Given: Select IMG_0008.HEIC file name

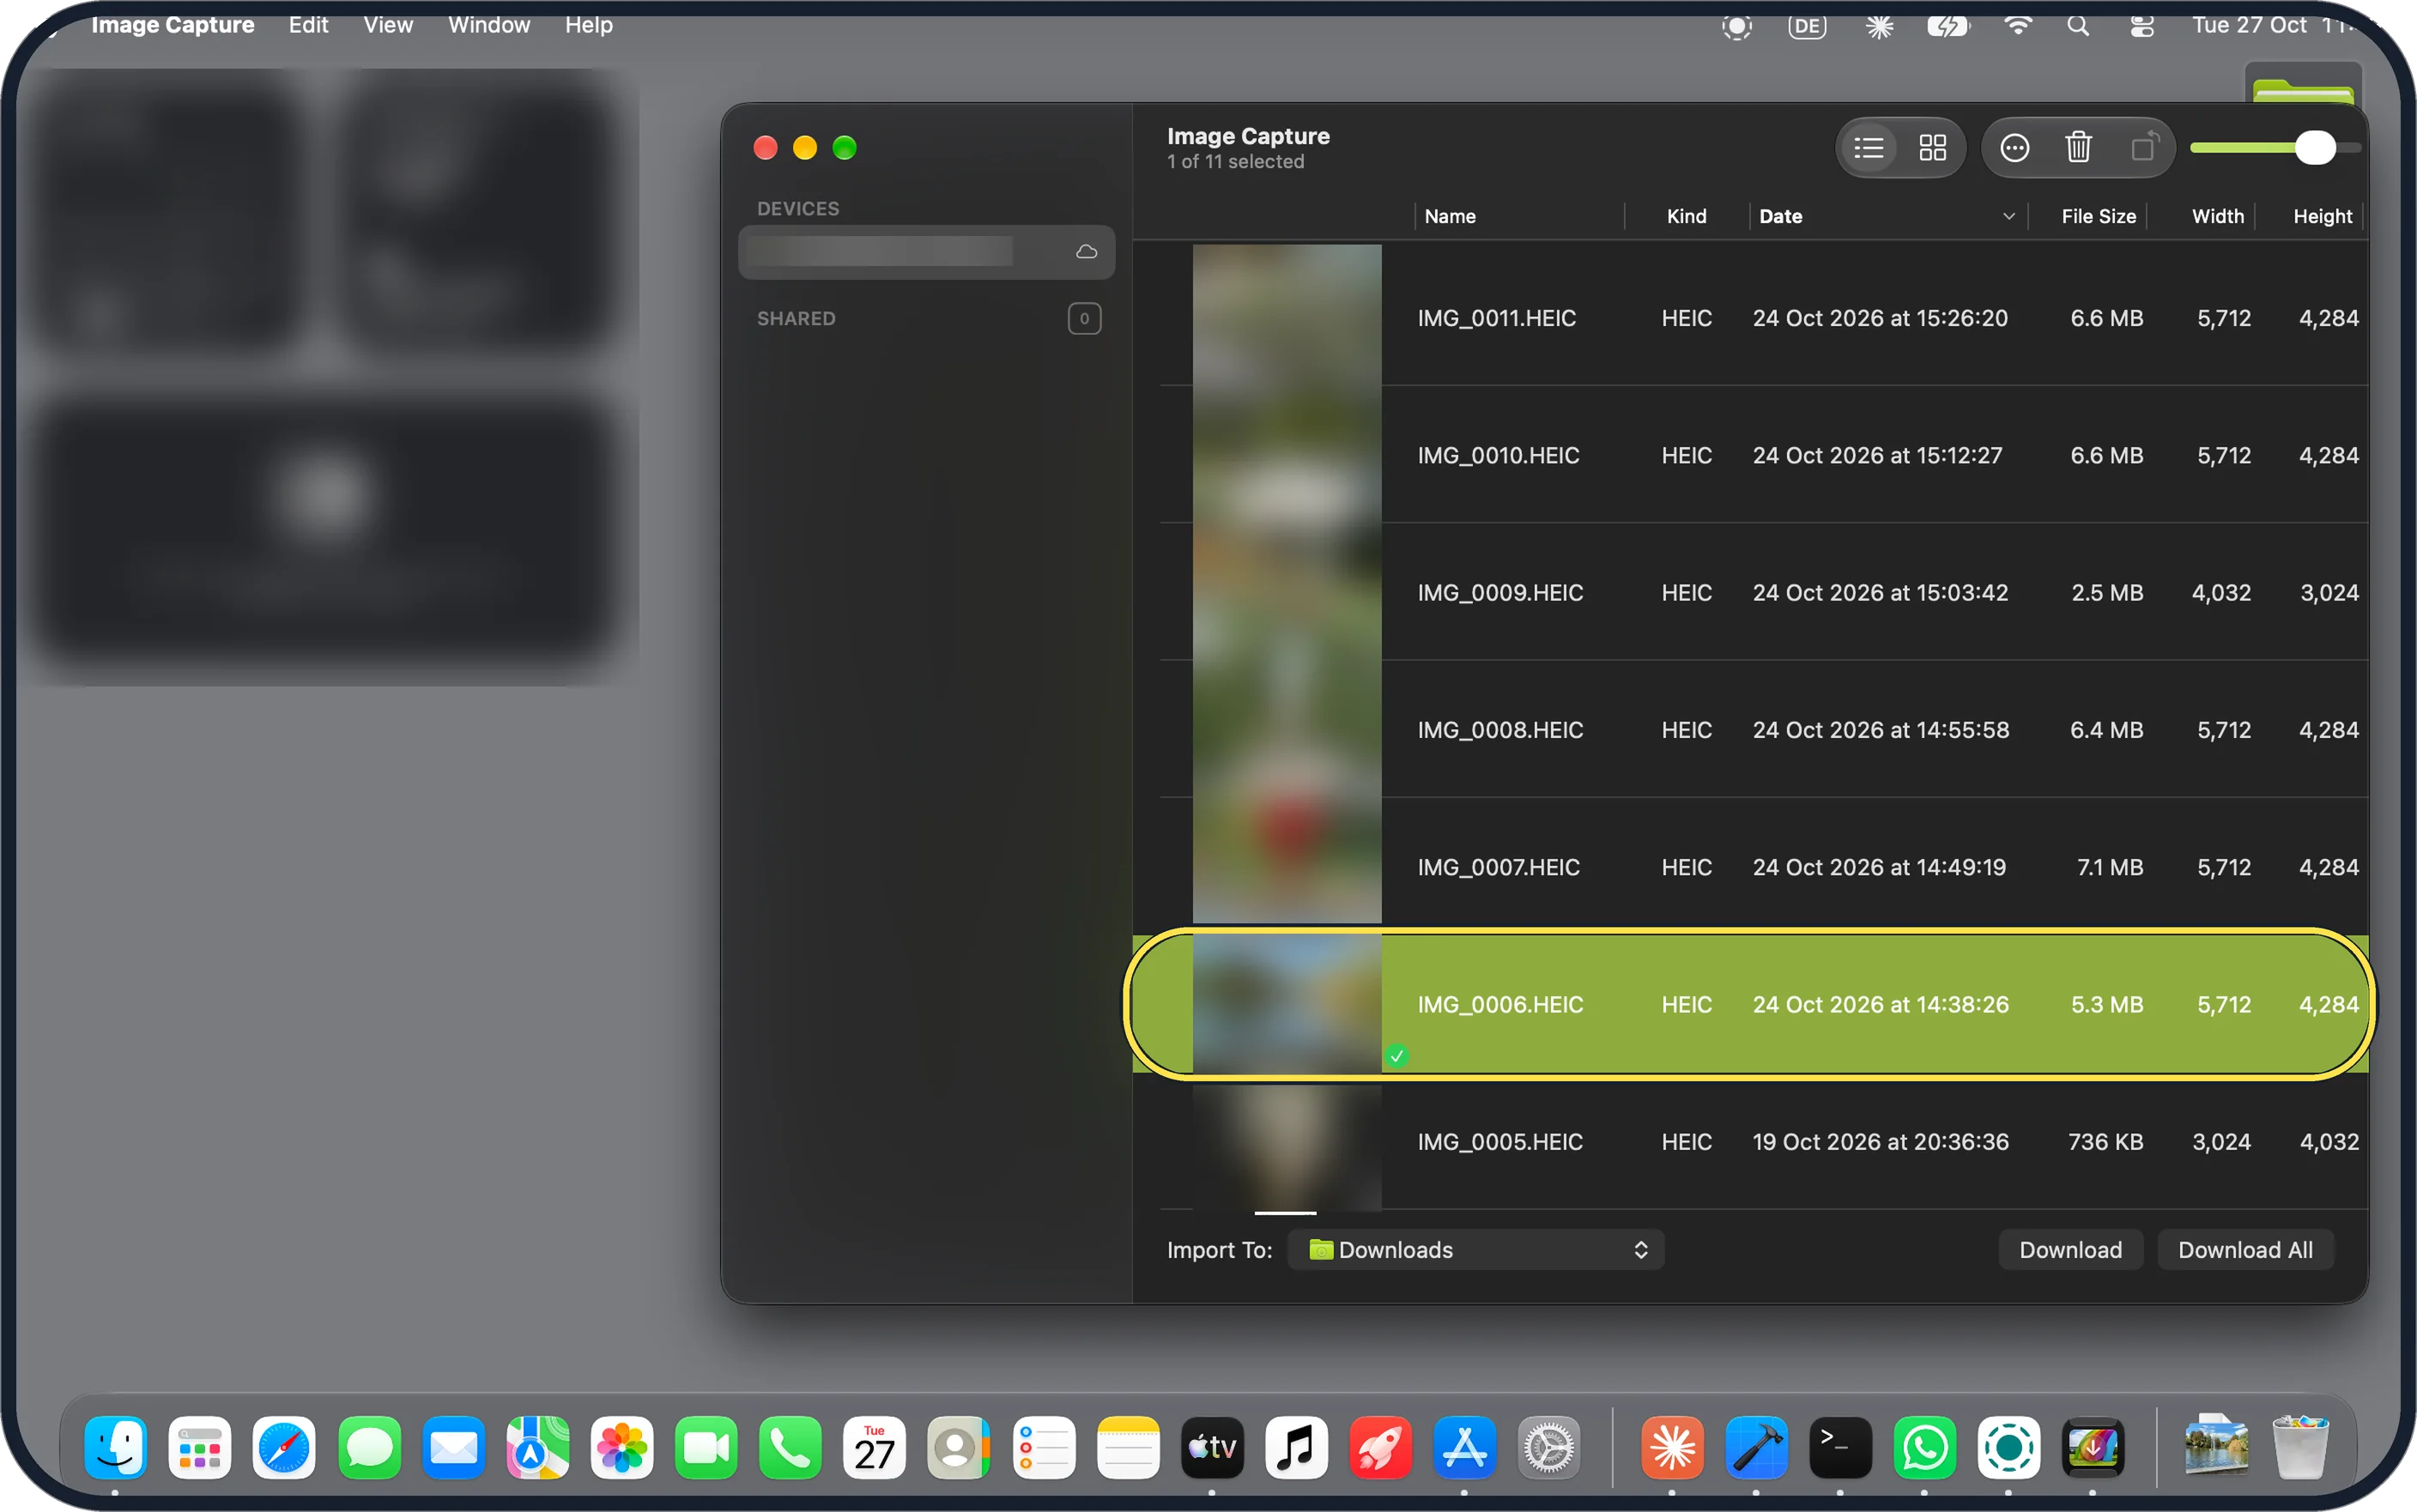Looking at the screenshot, I should [x=1500, y=730].
